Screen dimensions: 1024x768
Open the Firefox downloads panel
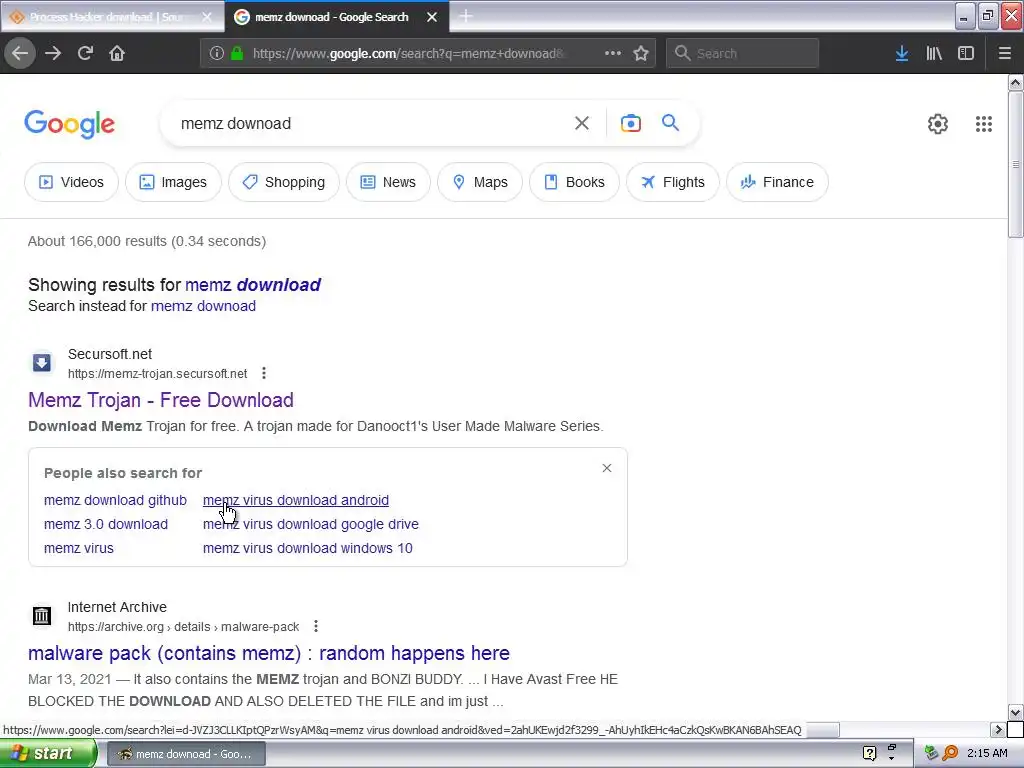pos(902,54)
